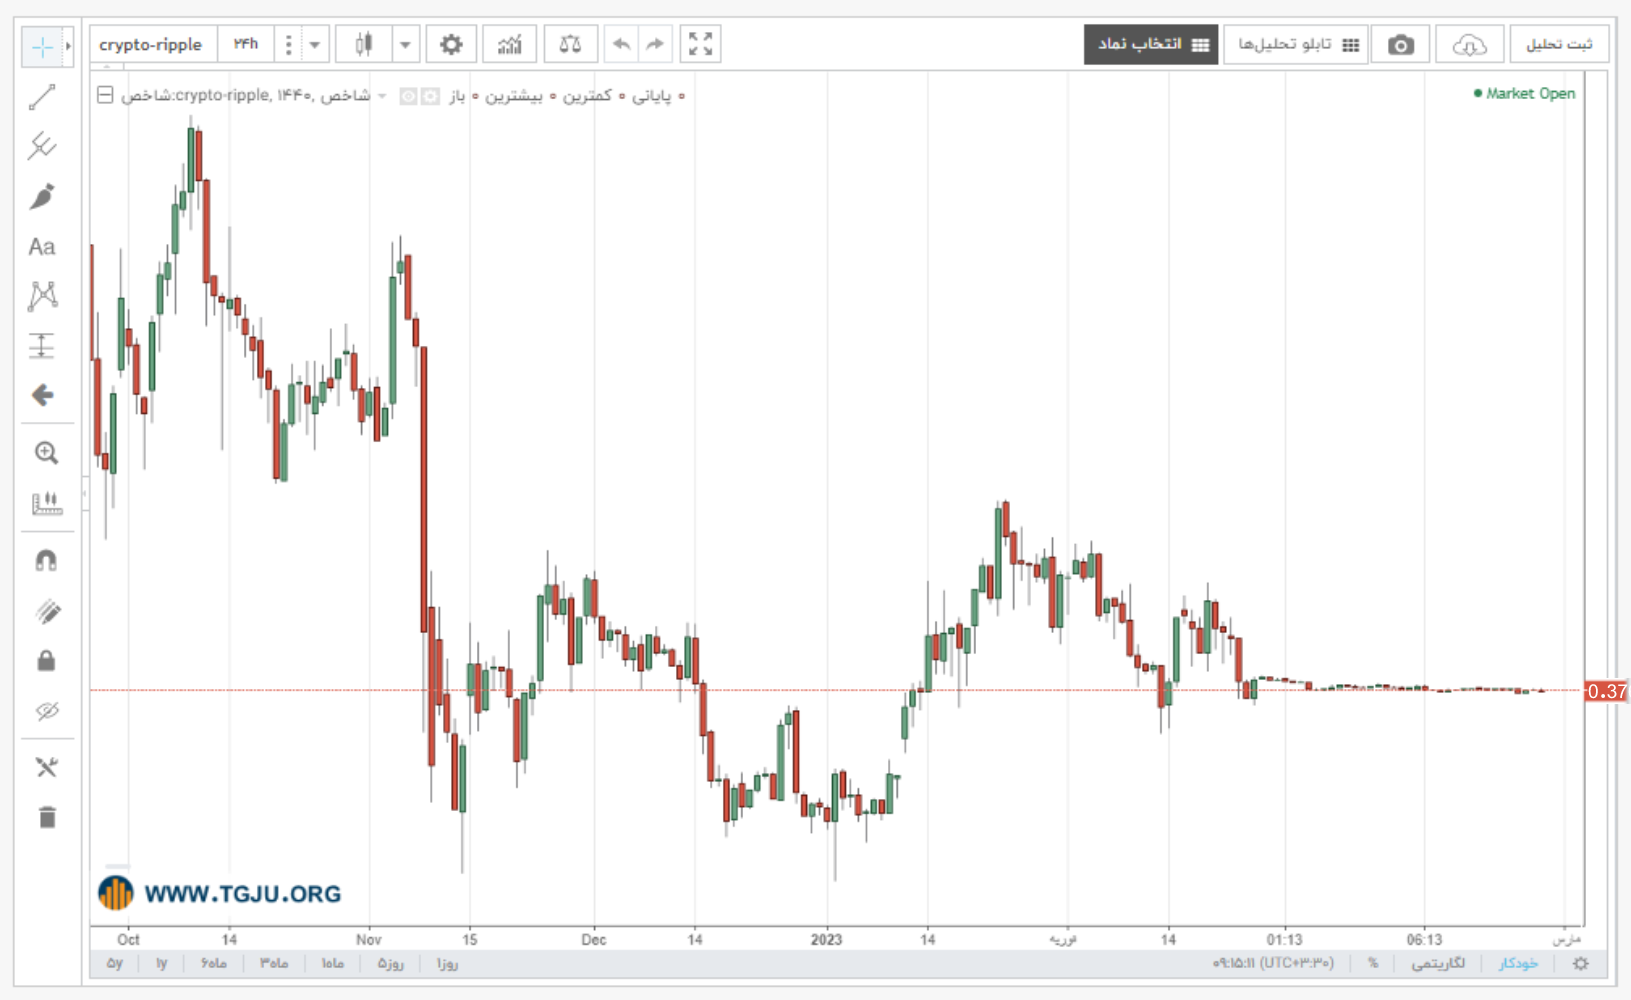The image size is (1631, 1000).
Task: Toggle lock all drawing tools
Action: pyautogui.click(x=46, y=661)
